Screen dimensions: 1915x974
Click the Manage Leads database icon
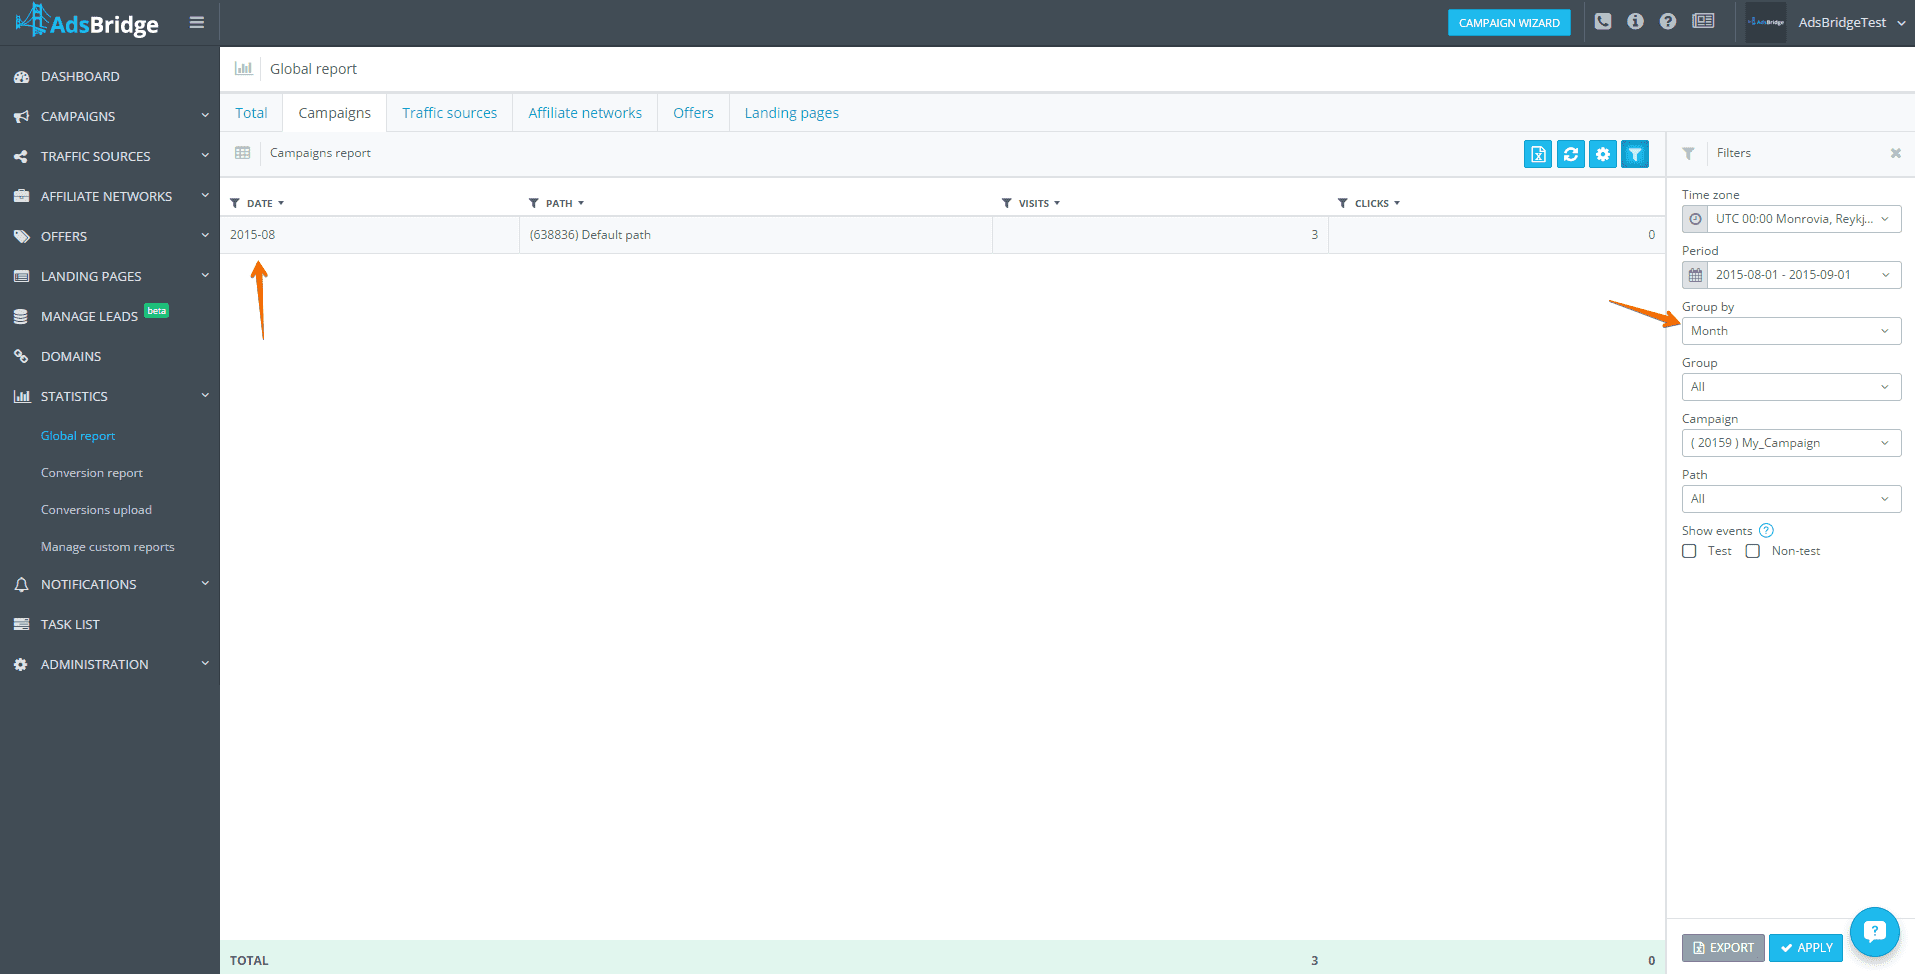coord(21,316)
